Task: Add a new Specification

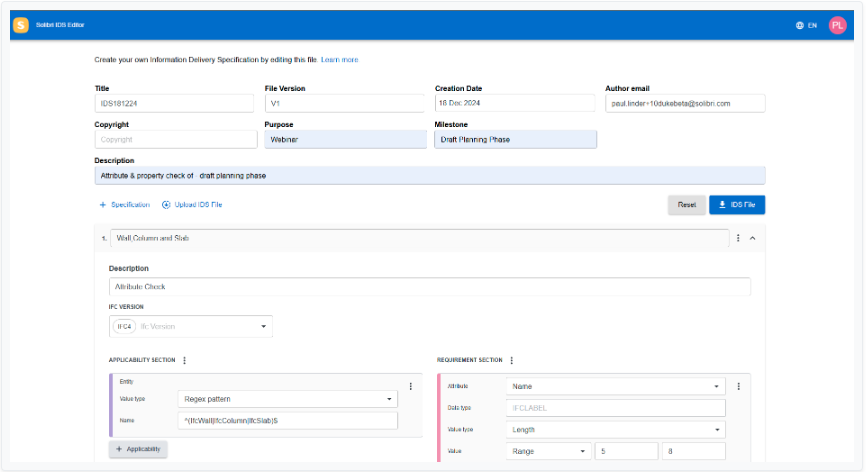Action: [x=125, y=204]
